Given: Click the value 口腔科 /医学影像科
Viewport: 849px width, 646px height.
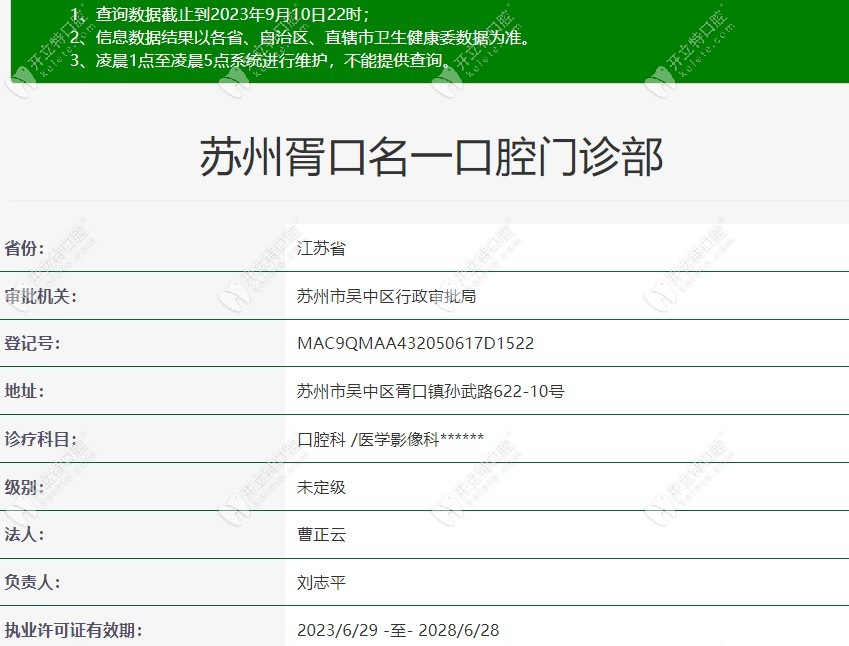Looking at the screenshot, I should (390, 439).
